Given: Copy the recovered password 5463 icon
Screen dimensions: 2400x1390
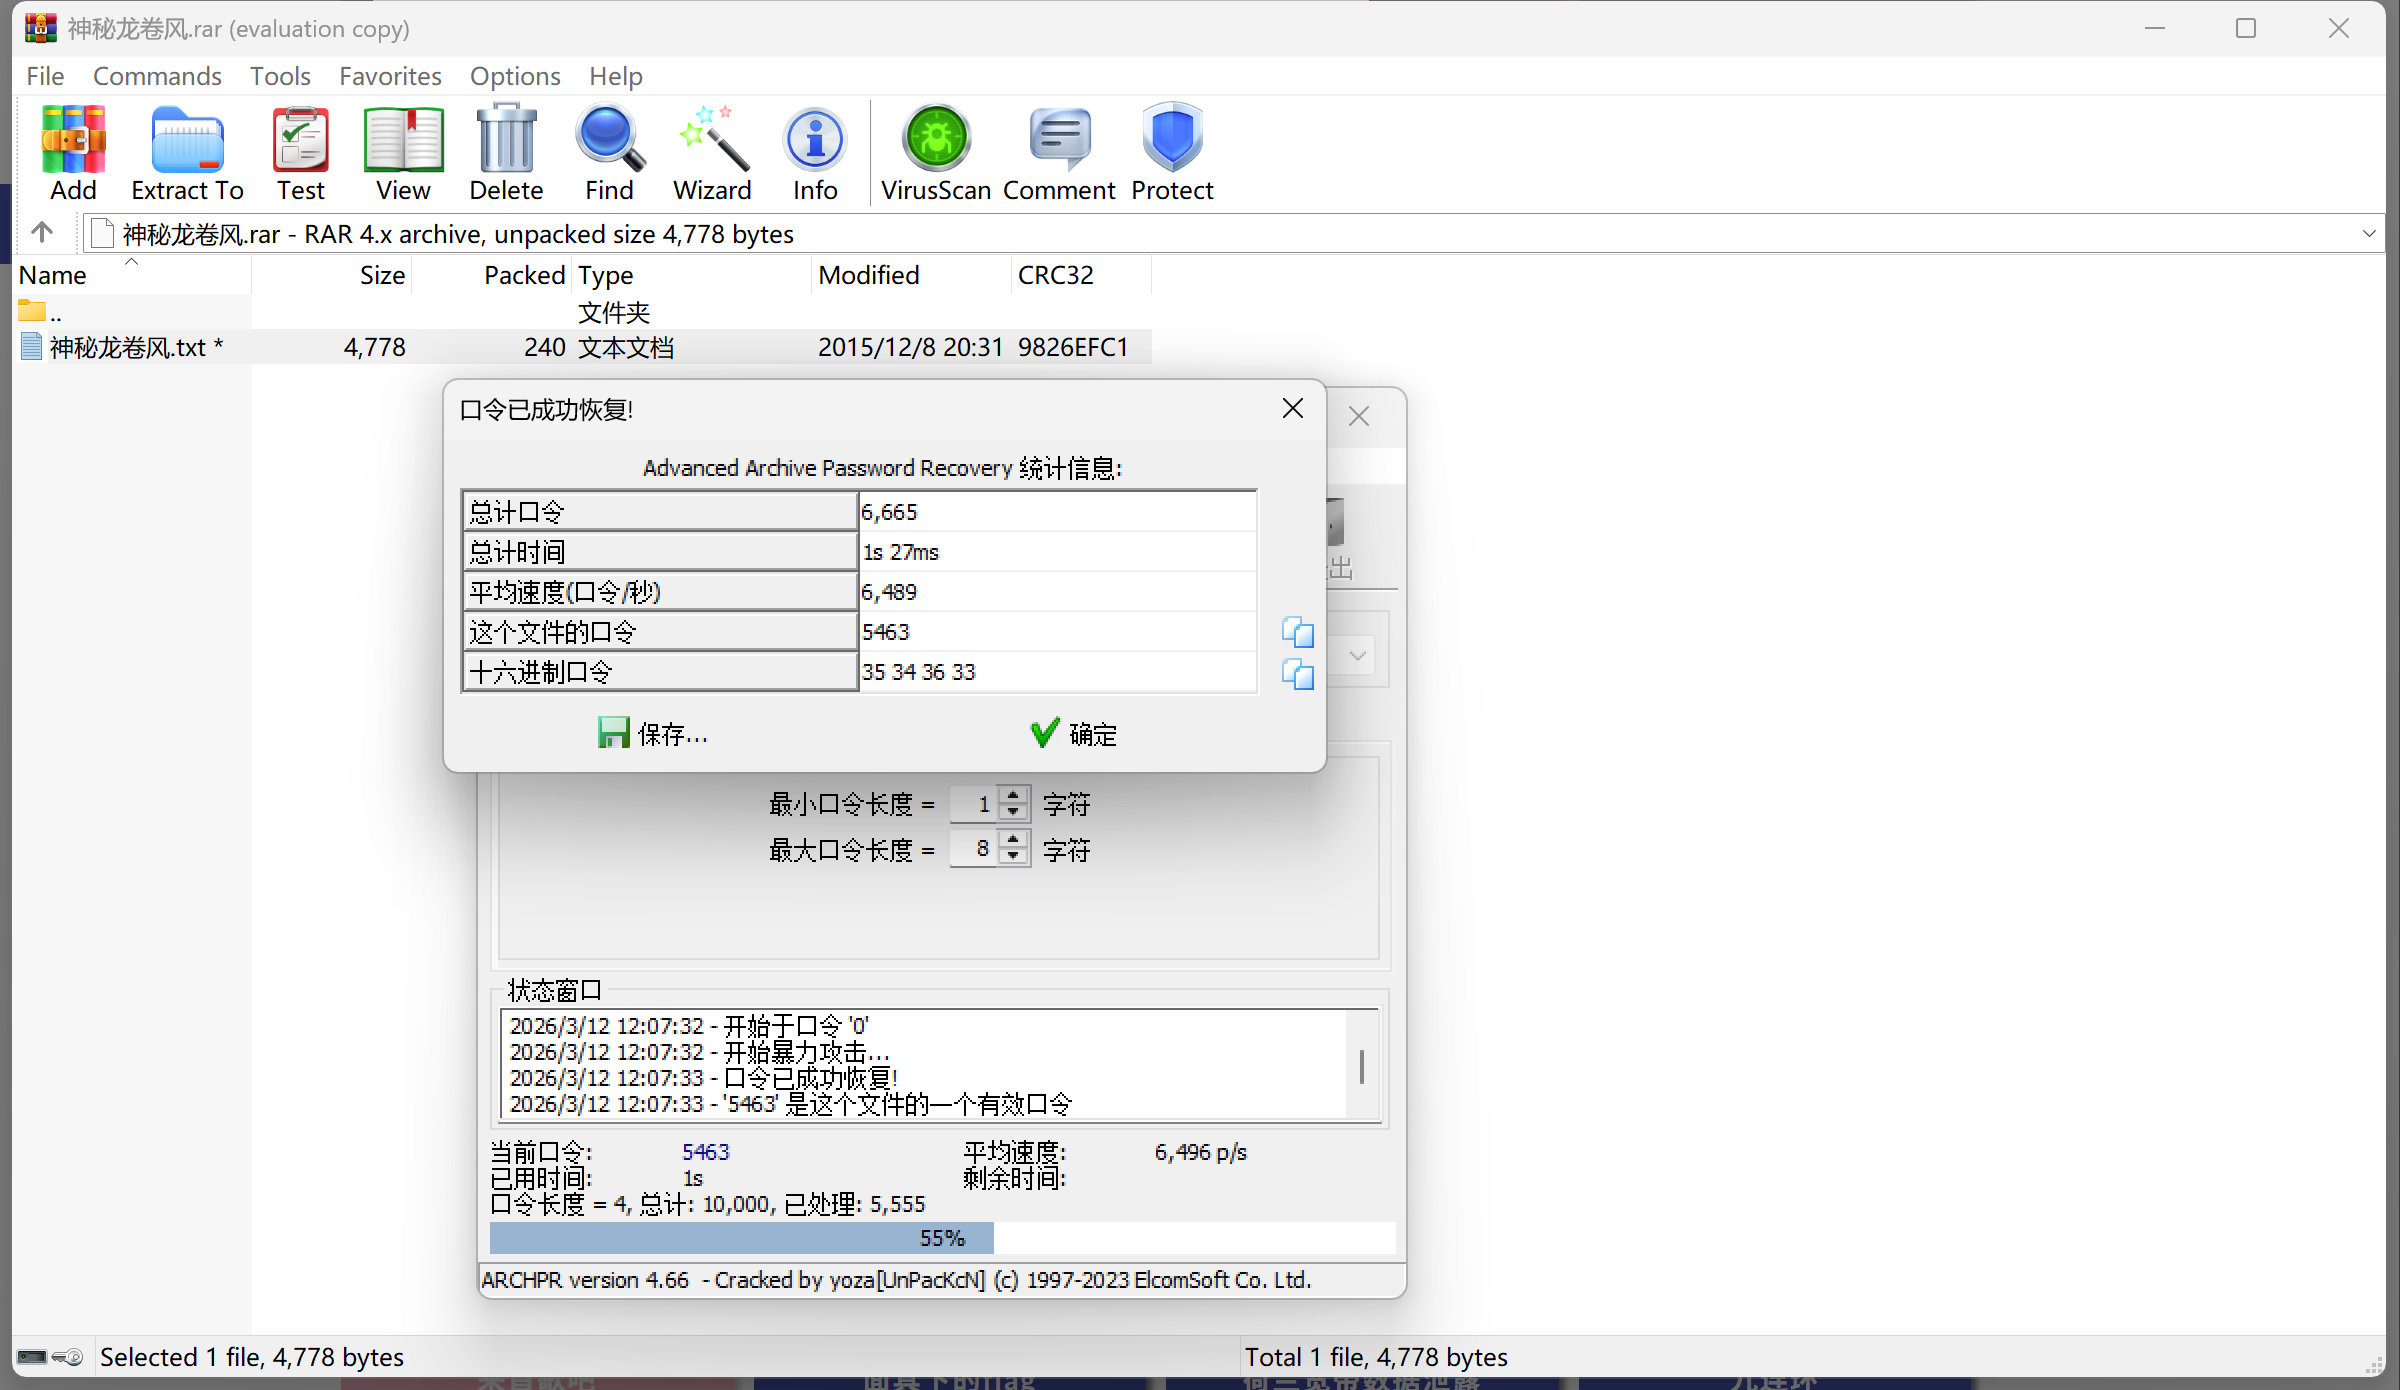Looking at the screenshot, I should 1298,632.
